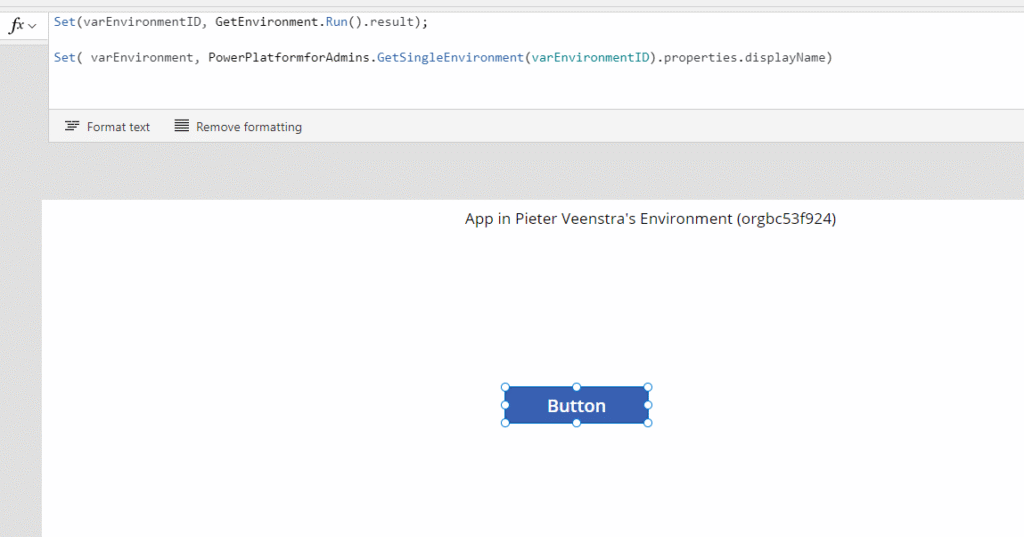
Task: Open the fx formula dropdown chevron
Action: (x=33, y=27)
